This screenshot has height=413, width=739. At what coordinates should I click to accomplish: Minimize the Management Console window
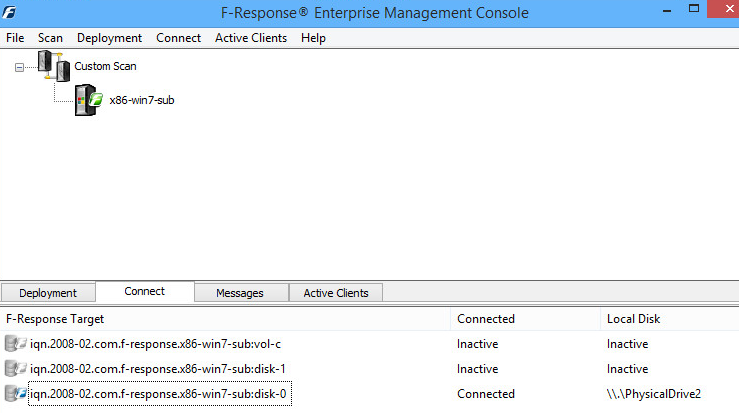click(x=666, y=9)
